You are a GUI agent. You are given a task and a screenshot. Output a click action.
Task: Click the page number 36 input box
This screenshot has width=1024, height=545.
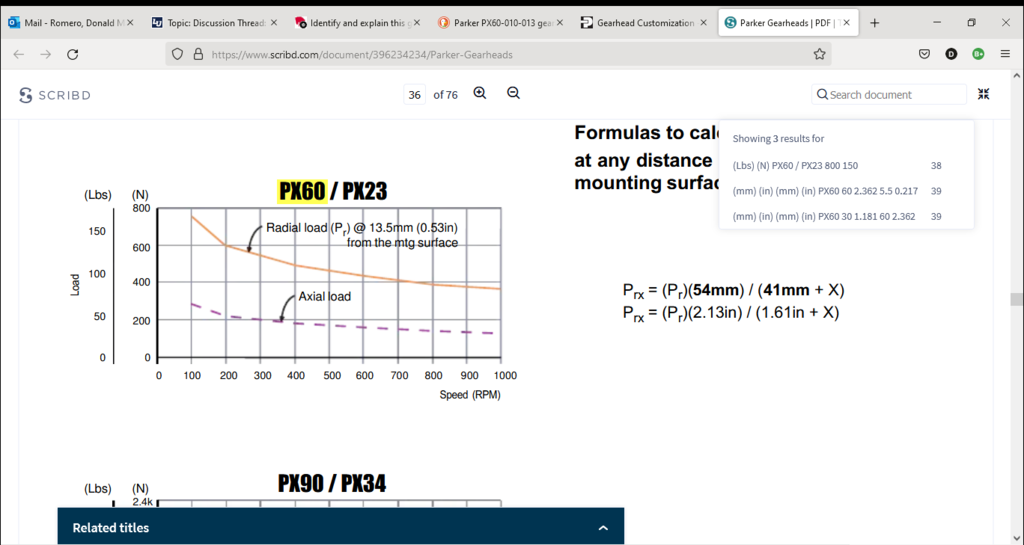click(414, 94)
